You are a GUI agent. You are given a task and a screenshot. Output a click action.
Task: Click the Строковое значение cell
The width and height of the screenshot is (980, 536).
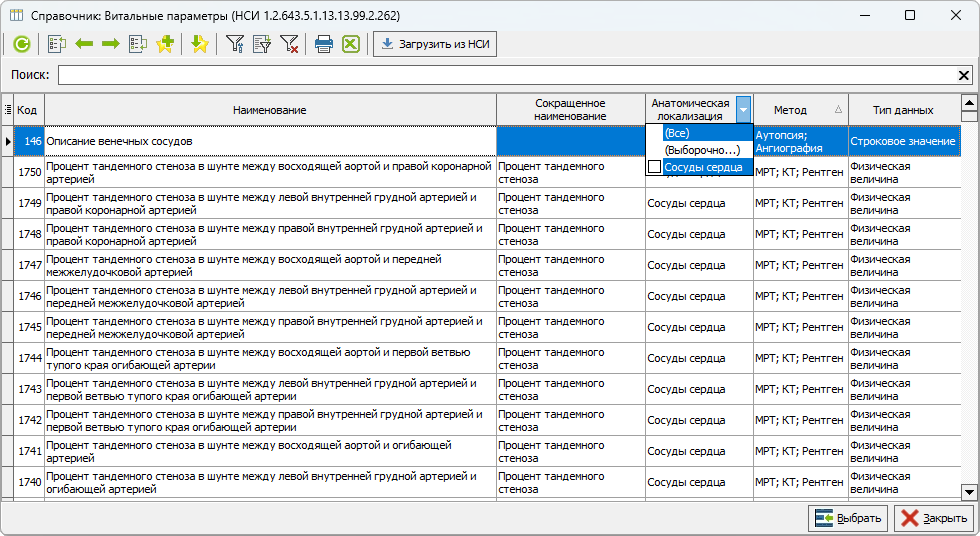904,141
